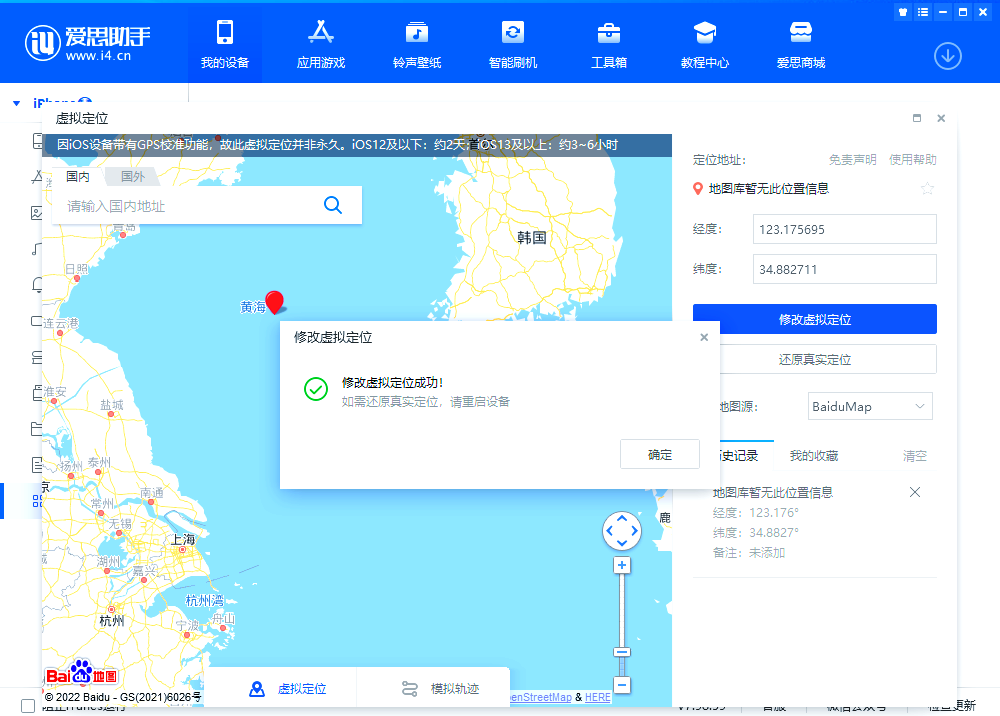This screenshot has height=716, width=1000.
Task: Go to the 智能刷机 smart flash section
Action: [x=512, y=44]
